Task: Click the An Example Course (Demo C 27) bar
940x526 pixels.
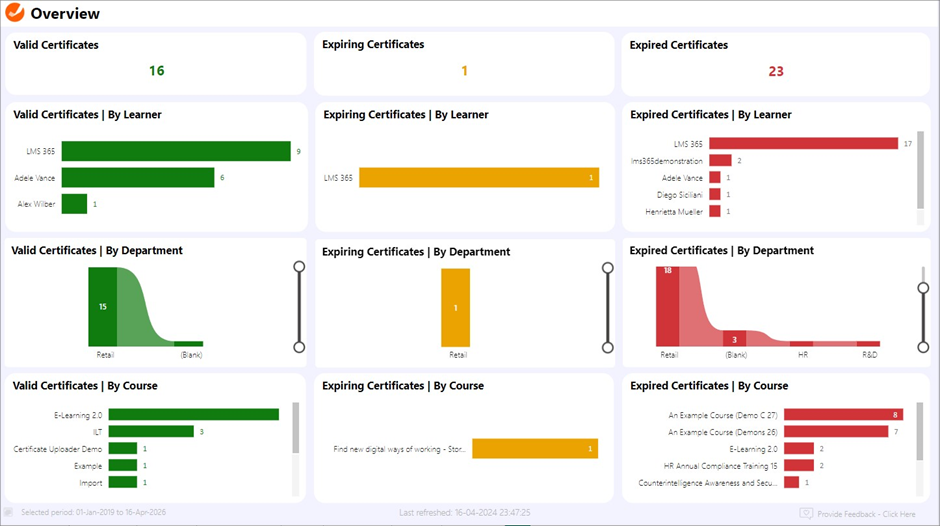Action: (x=843, y=414)
